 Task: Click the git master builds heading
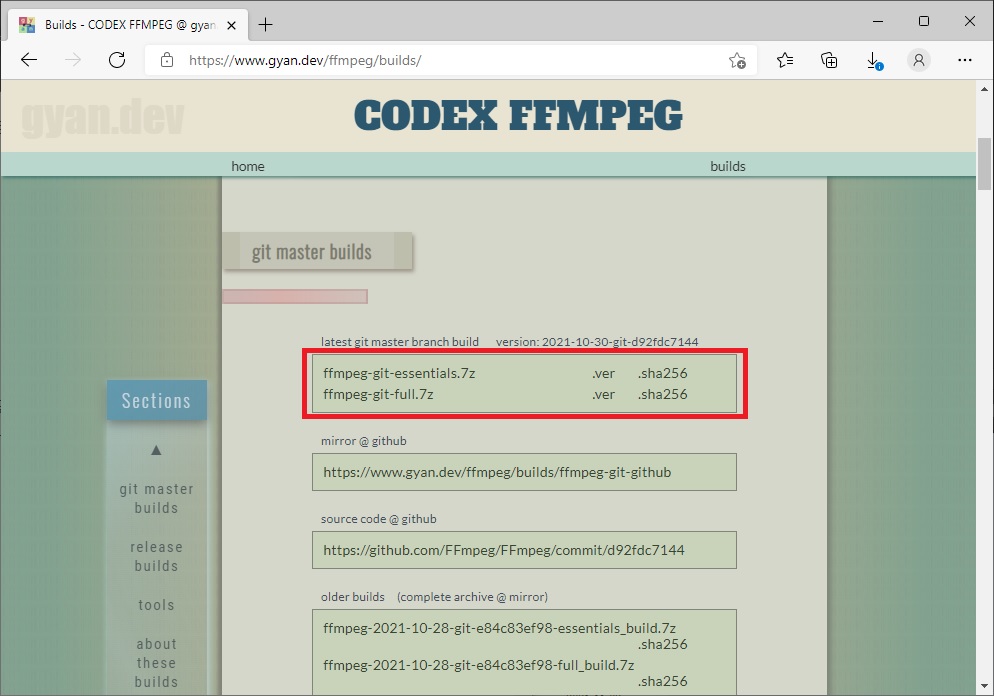311,252
